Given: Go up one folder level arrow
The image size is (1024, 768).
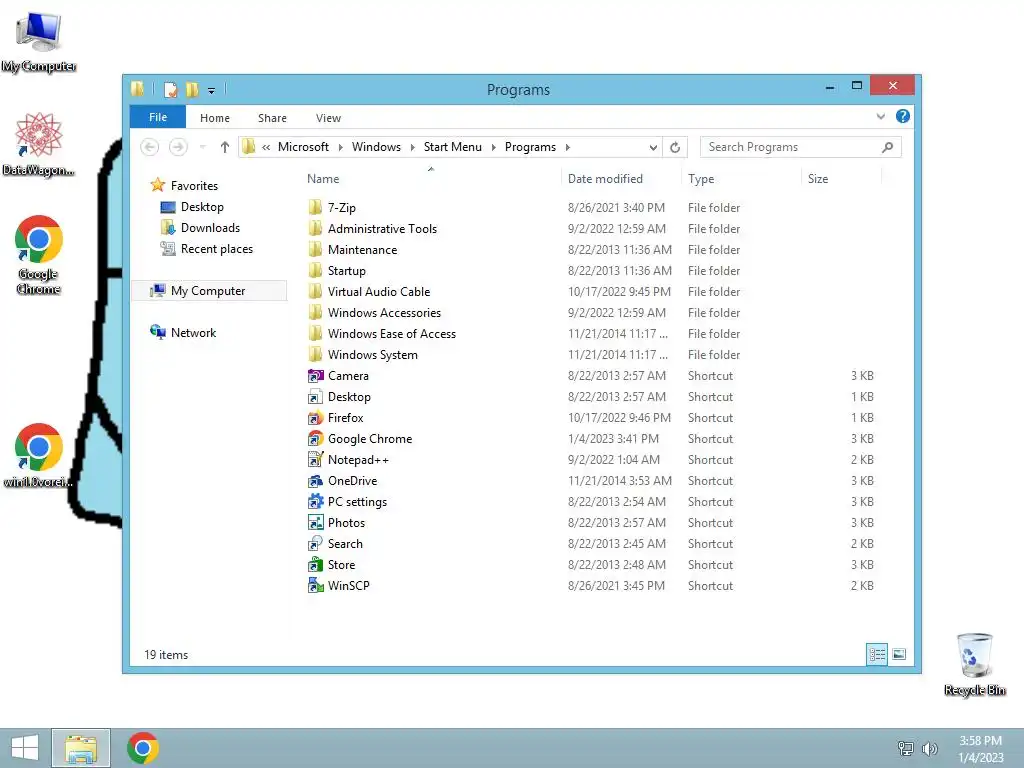Looking at the screenshot, I should tap(225, 148).
